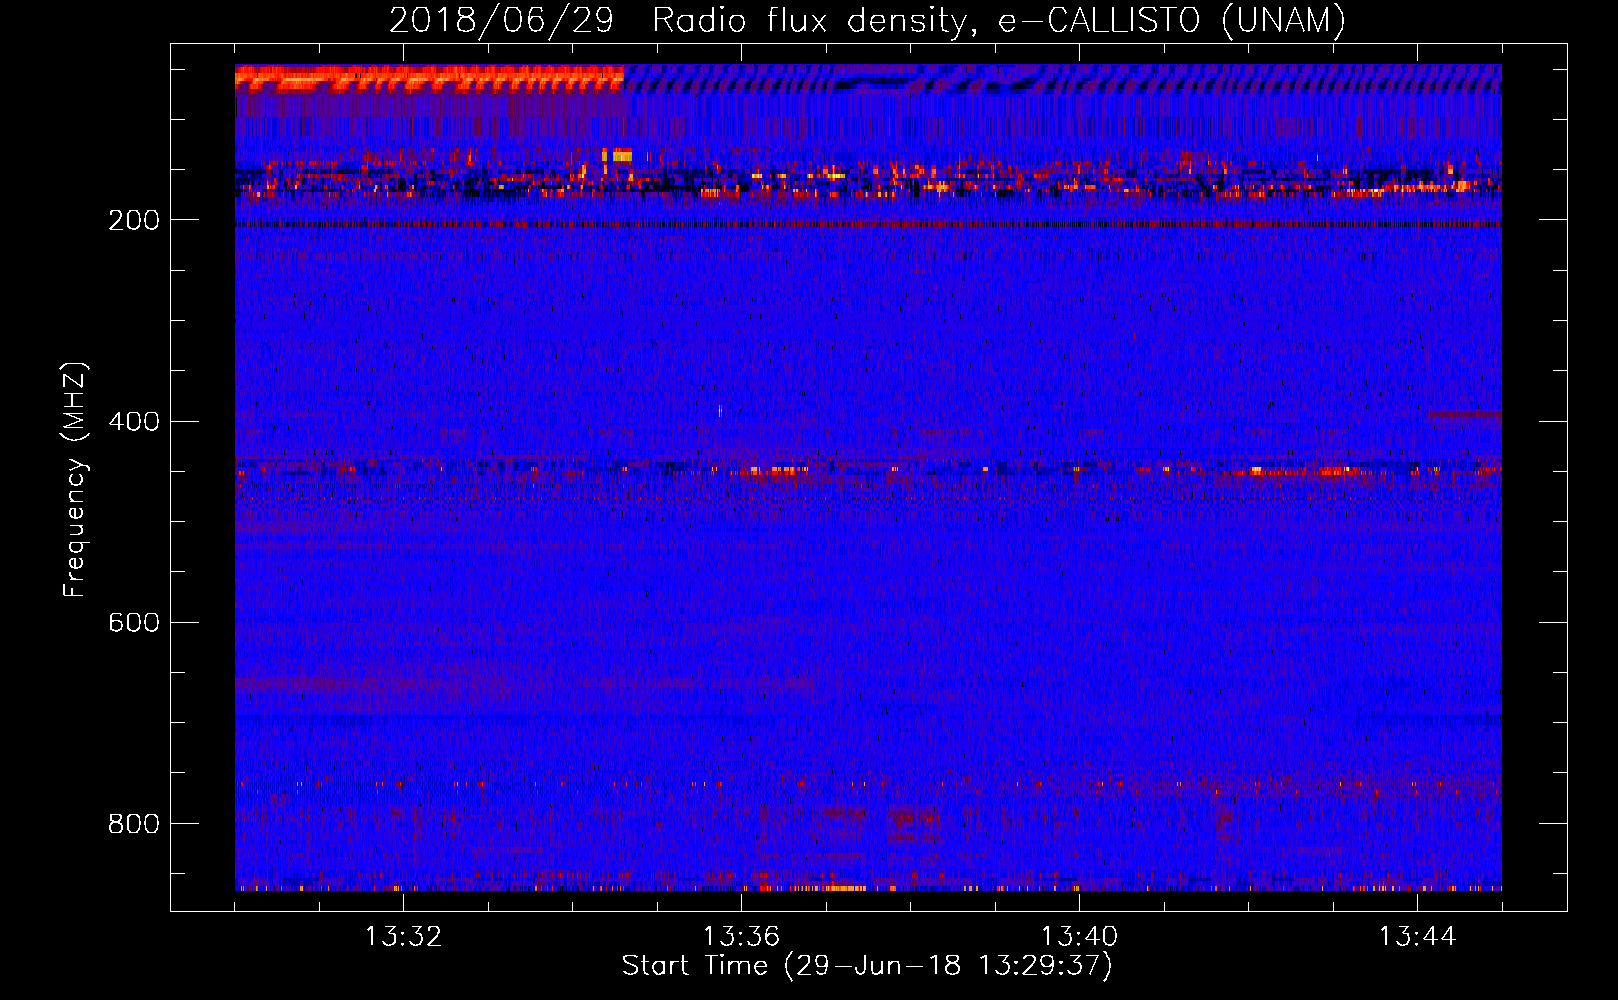This screenshot has height=1000, width=1618.
Task: Select the 600 frequency tick label
Action: point(133,622)
